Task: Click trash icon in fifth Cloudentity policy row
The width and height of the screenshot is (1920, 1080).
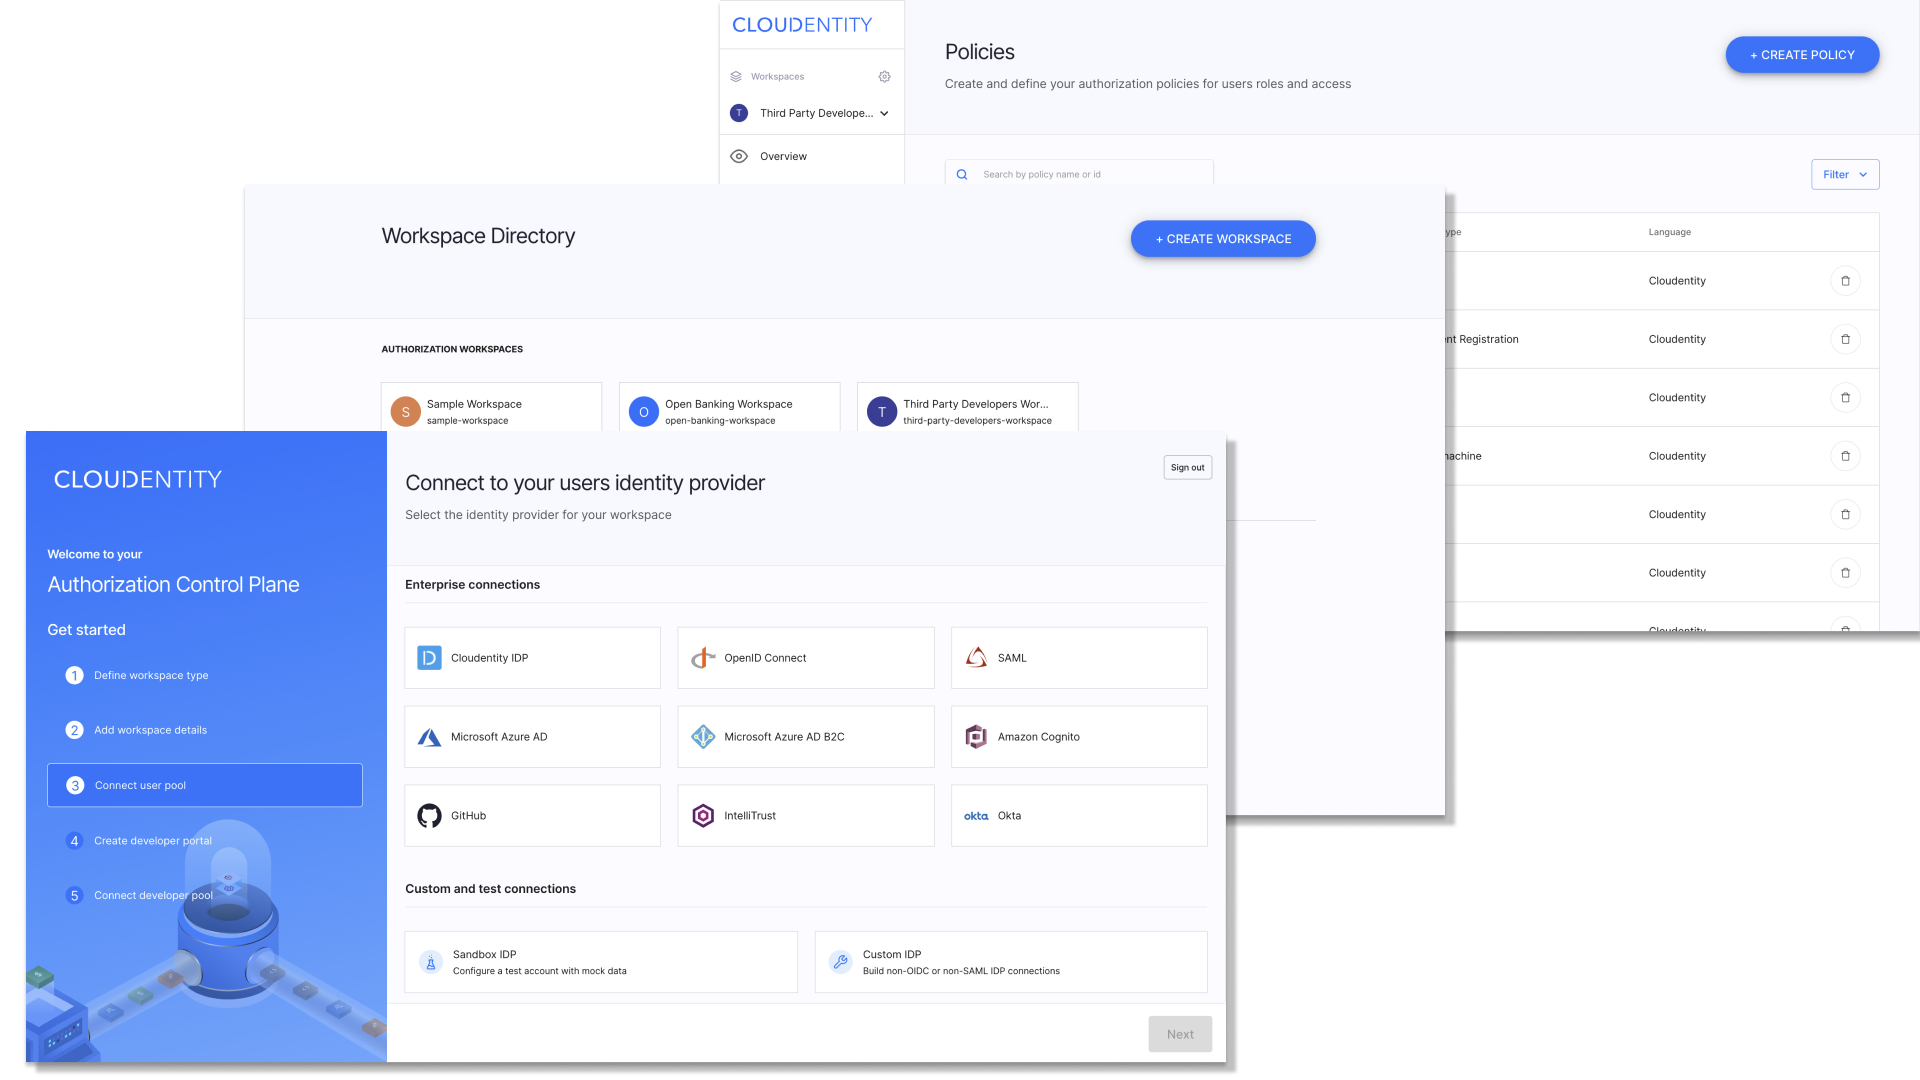Action: (x=1845, y=514)
